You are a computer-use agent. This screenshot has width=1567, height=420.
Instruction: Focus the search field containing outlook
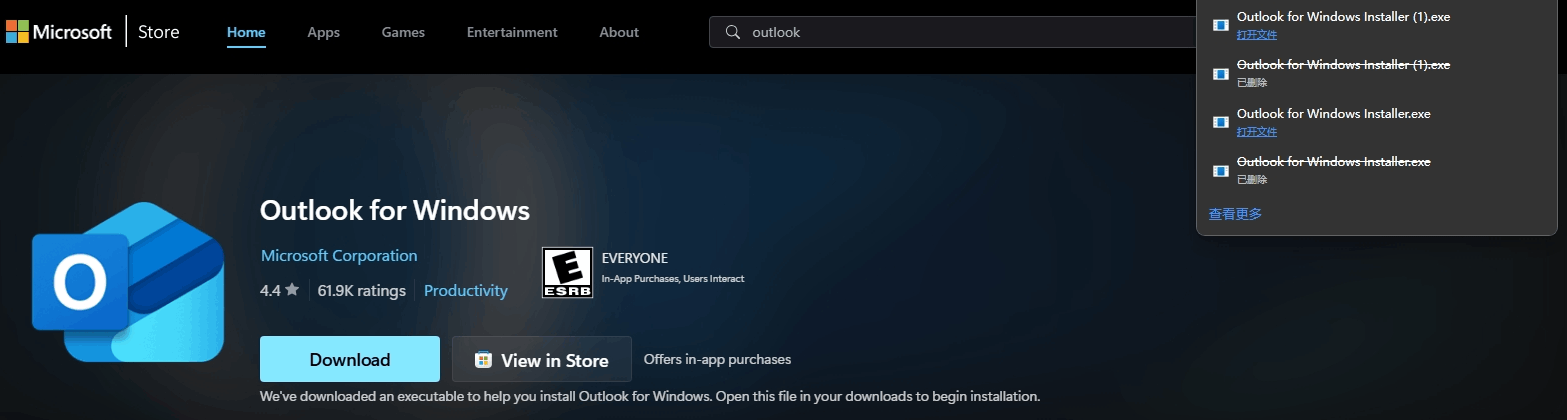952,32
